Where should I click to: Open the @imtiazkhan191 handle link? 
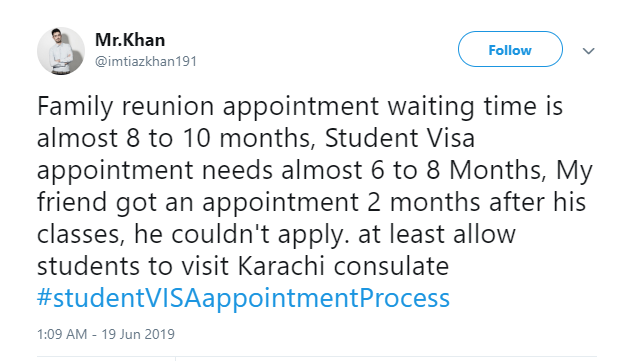(x=146, y=61)
